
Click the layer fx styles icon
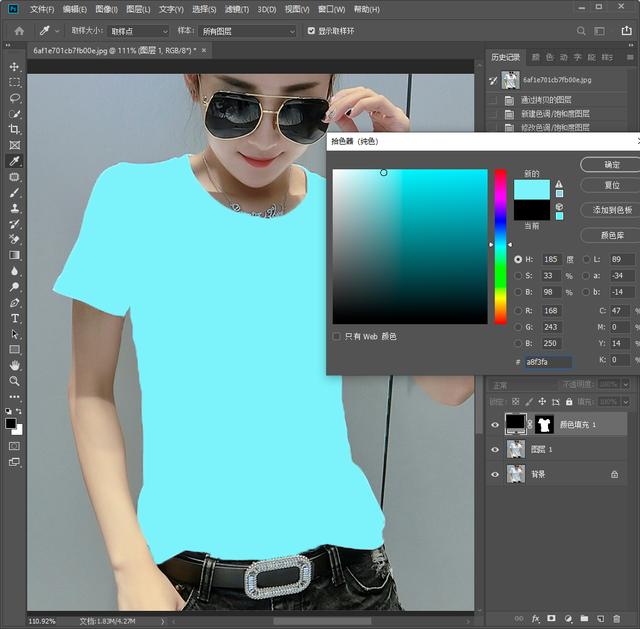coord(536,619)
